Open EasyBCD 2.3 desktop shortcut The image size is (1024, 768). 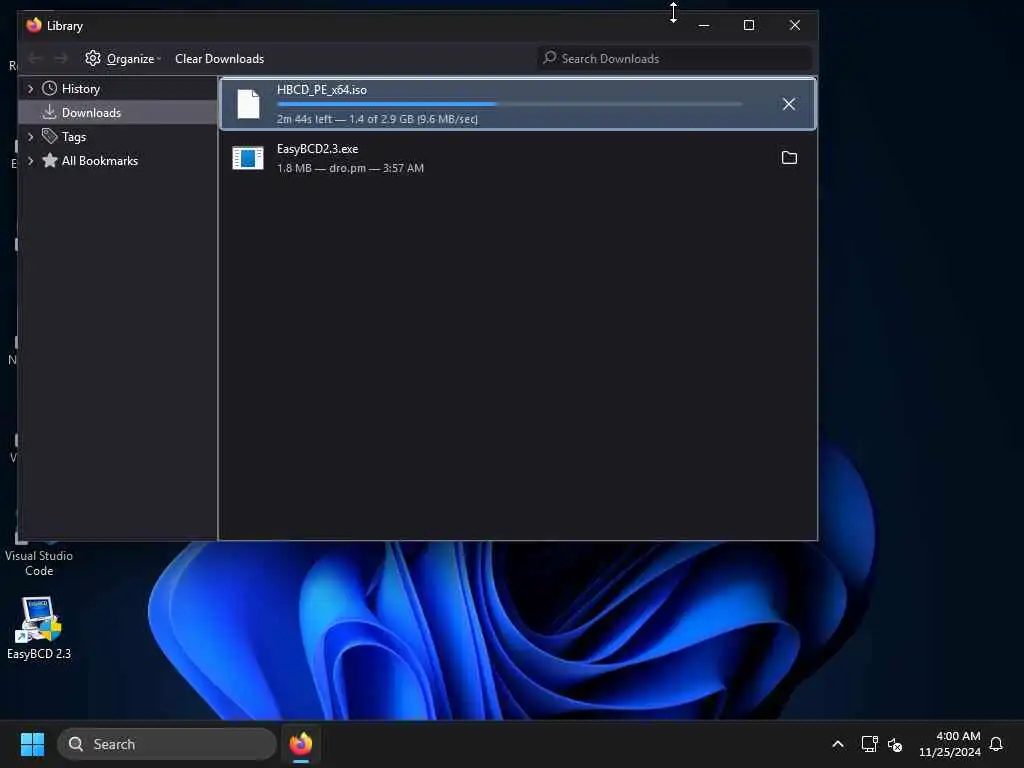coord(39,628)
